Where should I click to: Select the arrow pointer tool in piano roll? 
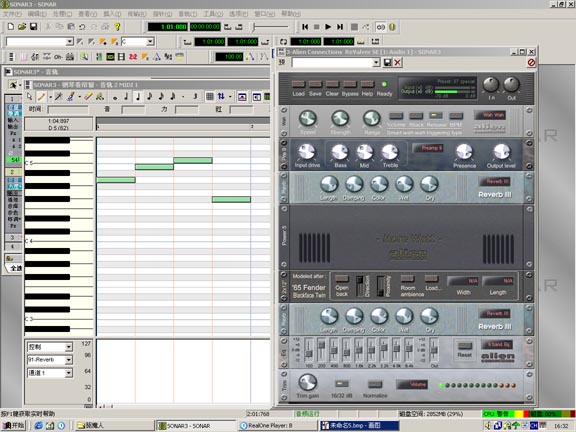click(x=29, y=97)
